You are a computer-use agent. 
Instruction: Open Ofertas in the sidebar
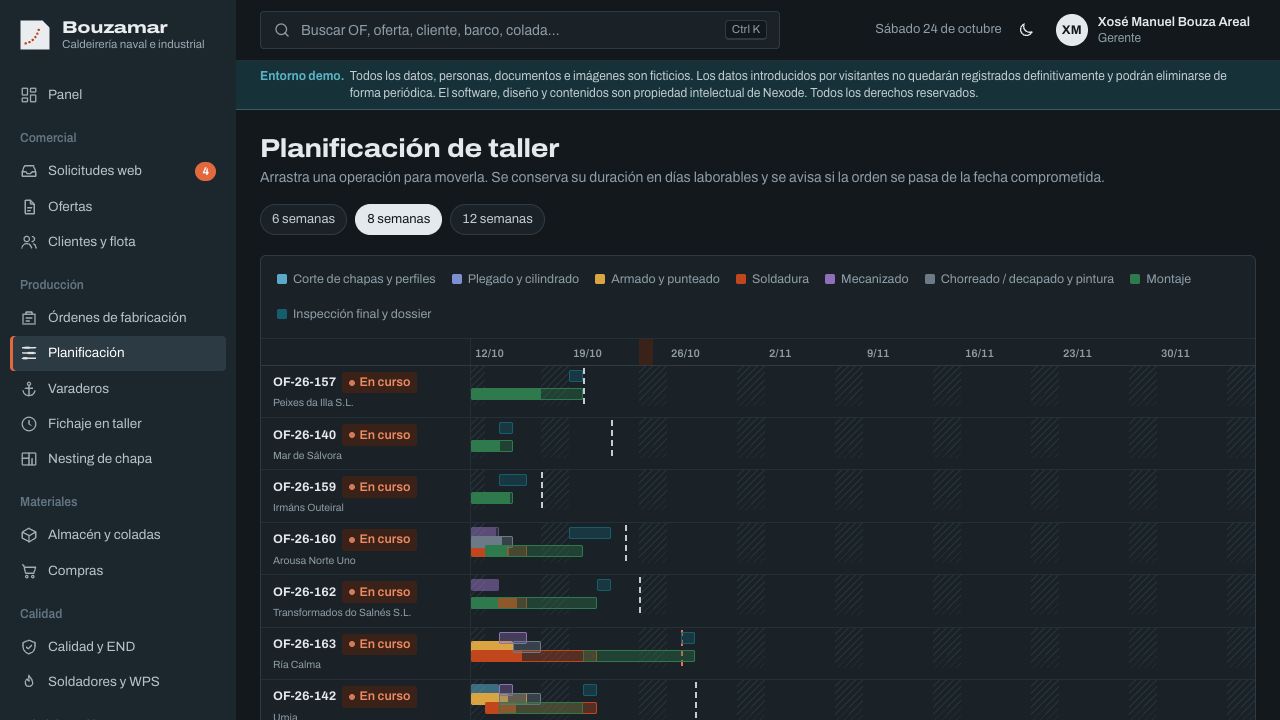pos(118,207)
